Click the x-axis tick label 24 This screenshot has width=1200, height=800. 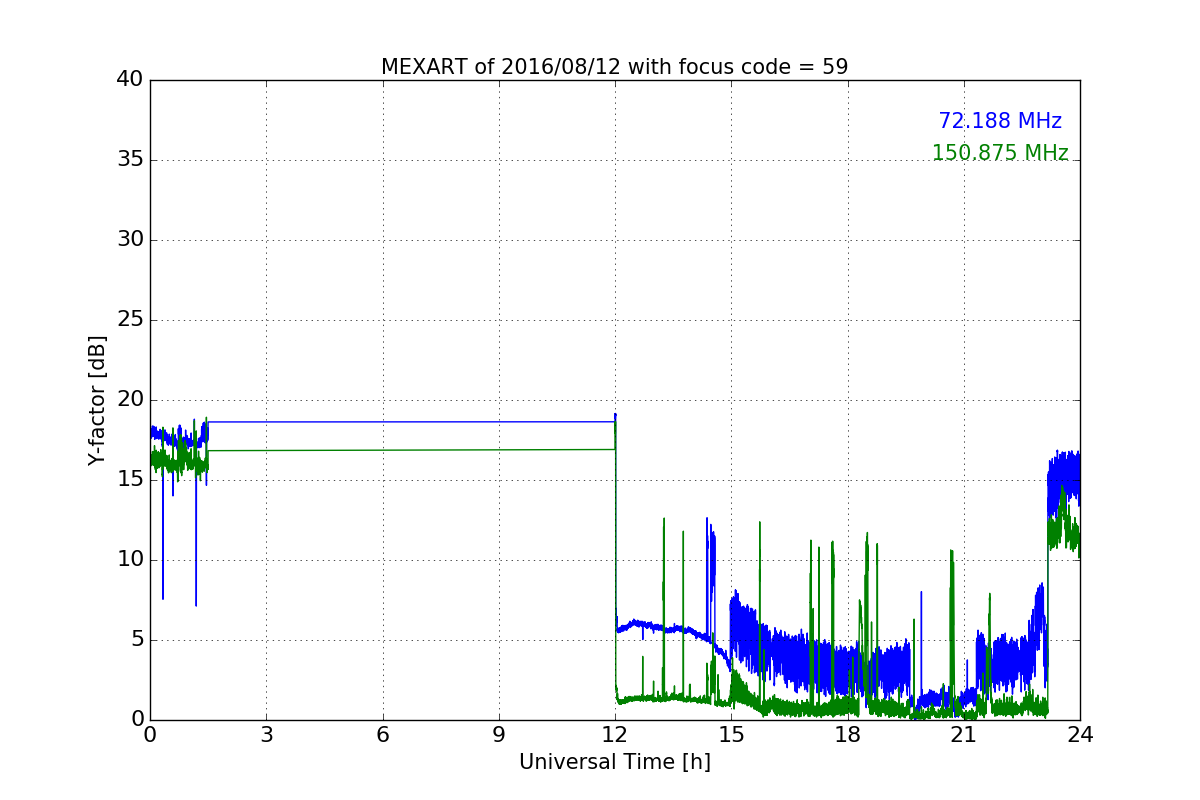click(1080, 735)
